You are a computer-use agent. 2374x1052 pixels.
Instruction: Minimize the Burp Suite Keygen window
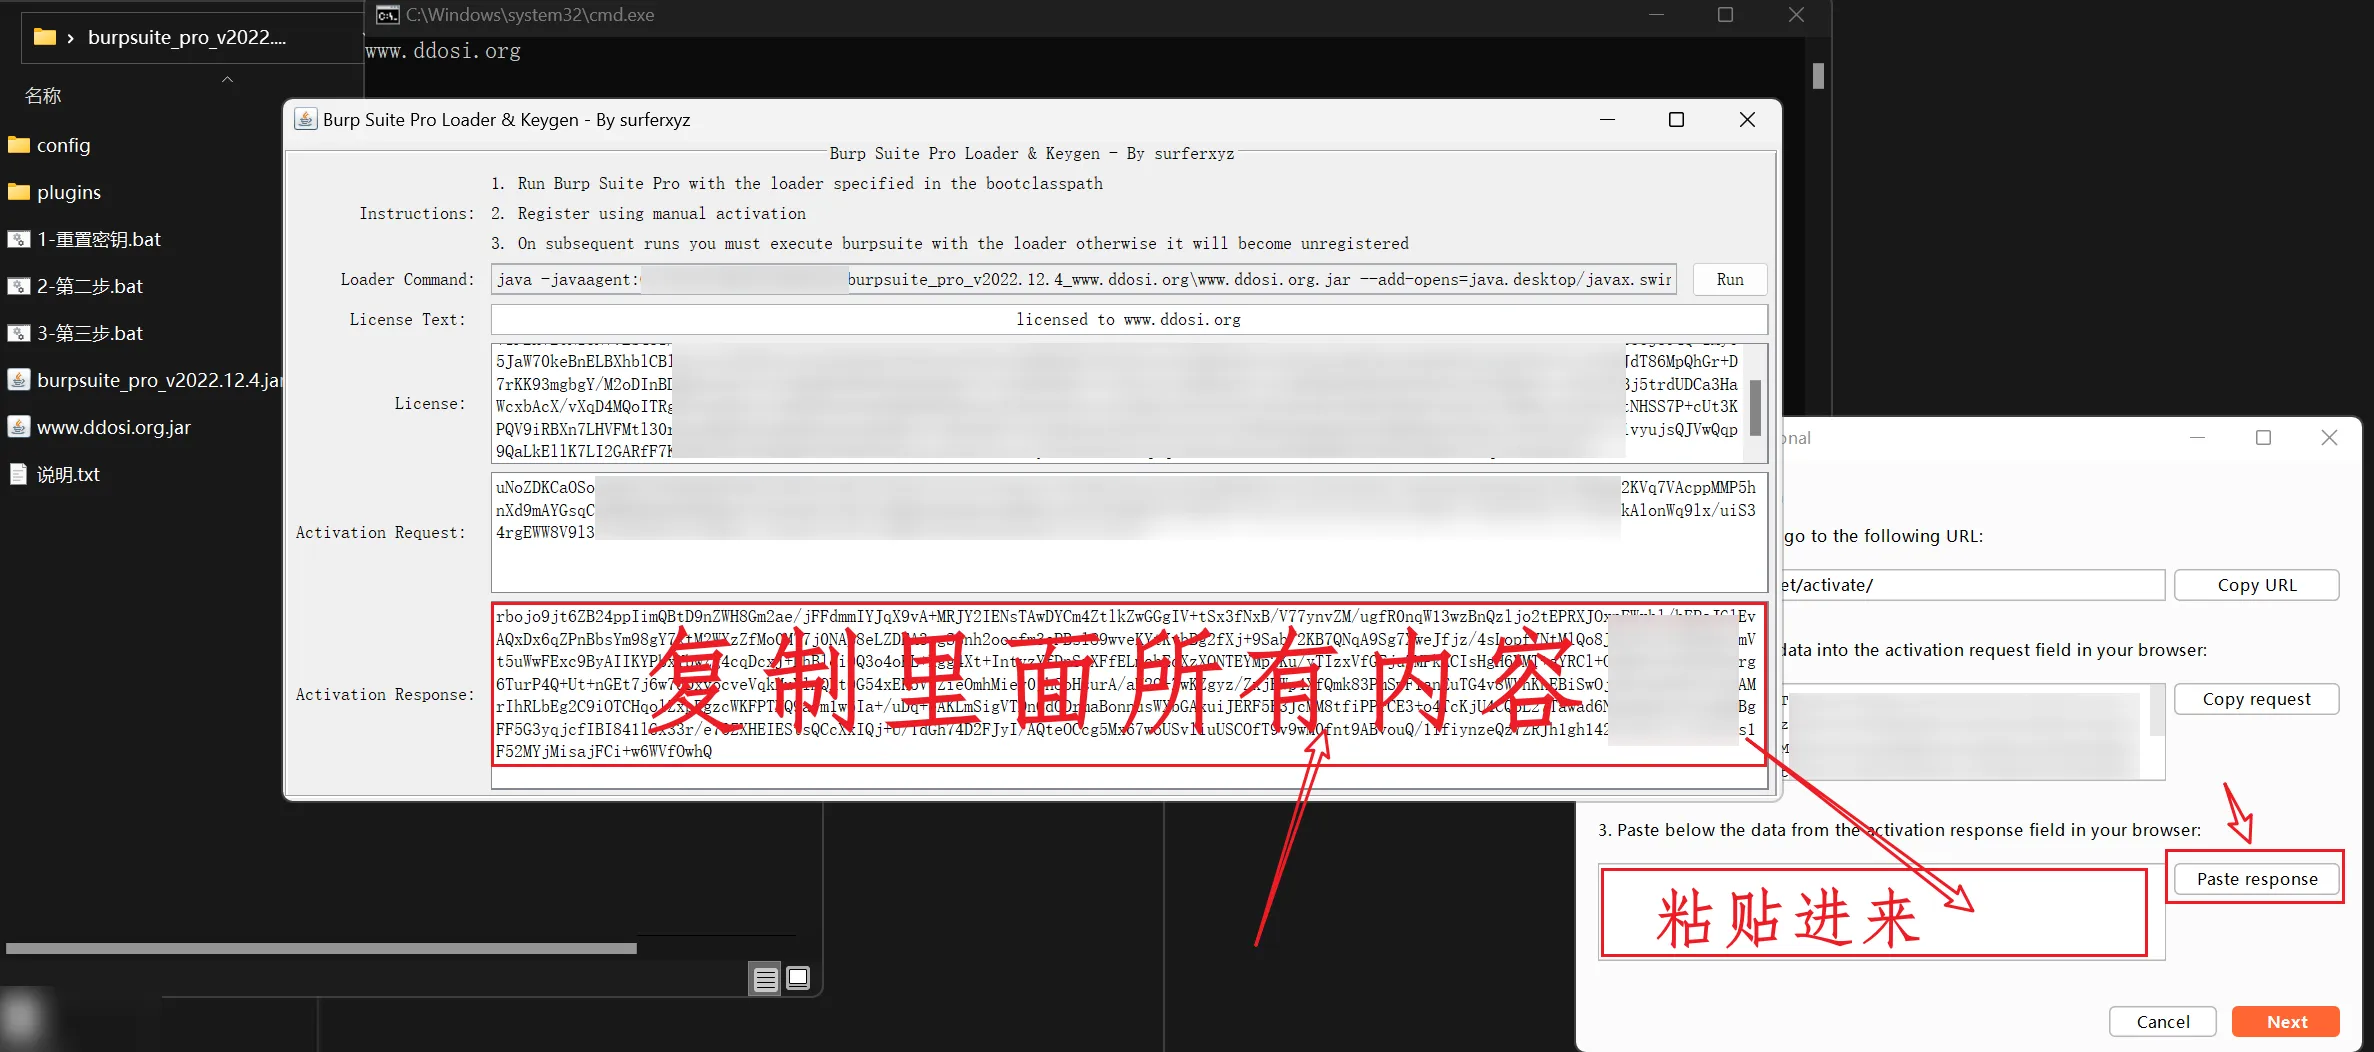pos(1607,120)
